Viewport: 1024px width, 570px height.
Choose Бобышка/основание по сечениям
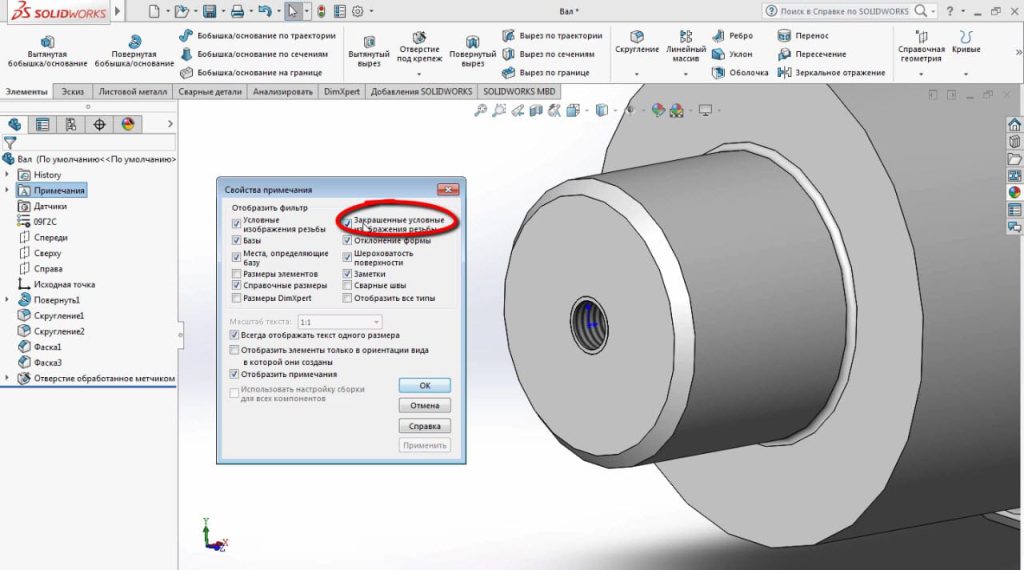tap(254, 54)
